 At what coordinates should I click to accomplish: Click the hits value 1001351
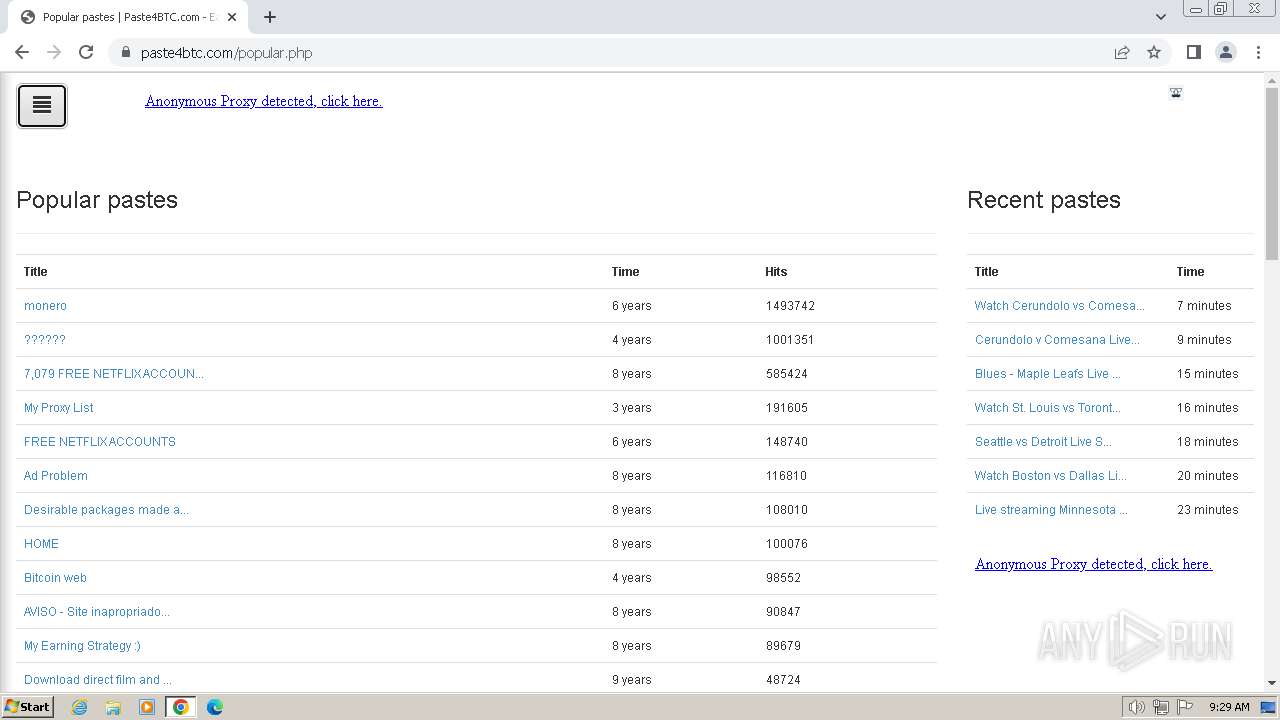[x=790, y=340]
